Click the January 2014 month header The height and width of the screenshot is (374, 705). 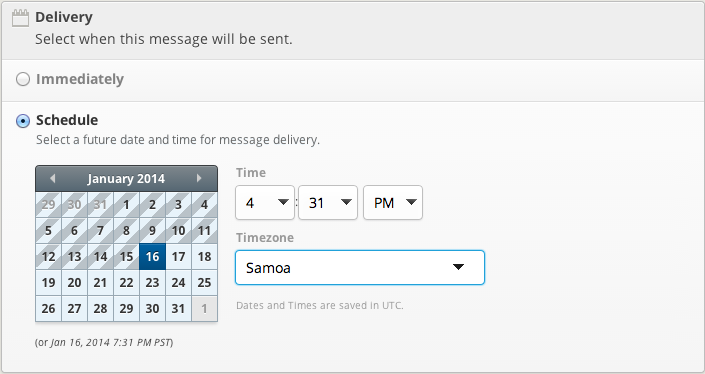click(x=126, y=179)
